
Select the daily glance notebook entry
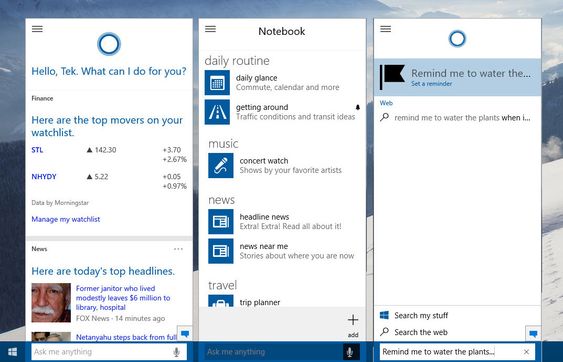click(x=282, y=83)
